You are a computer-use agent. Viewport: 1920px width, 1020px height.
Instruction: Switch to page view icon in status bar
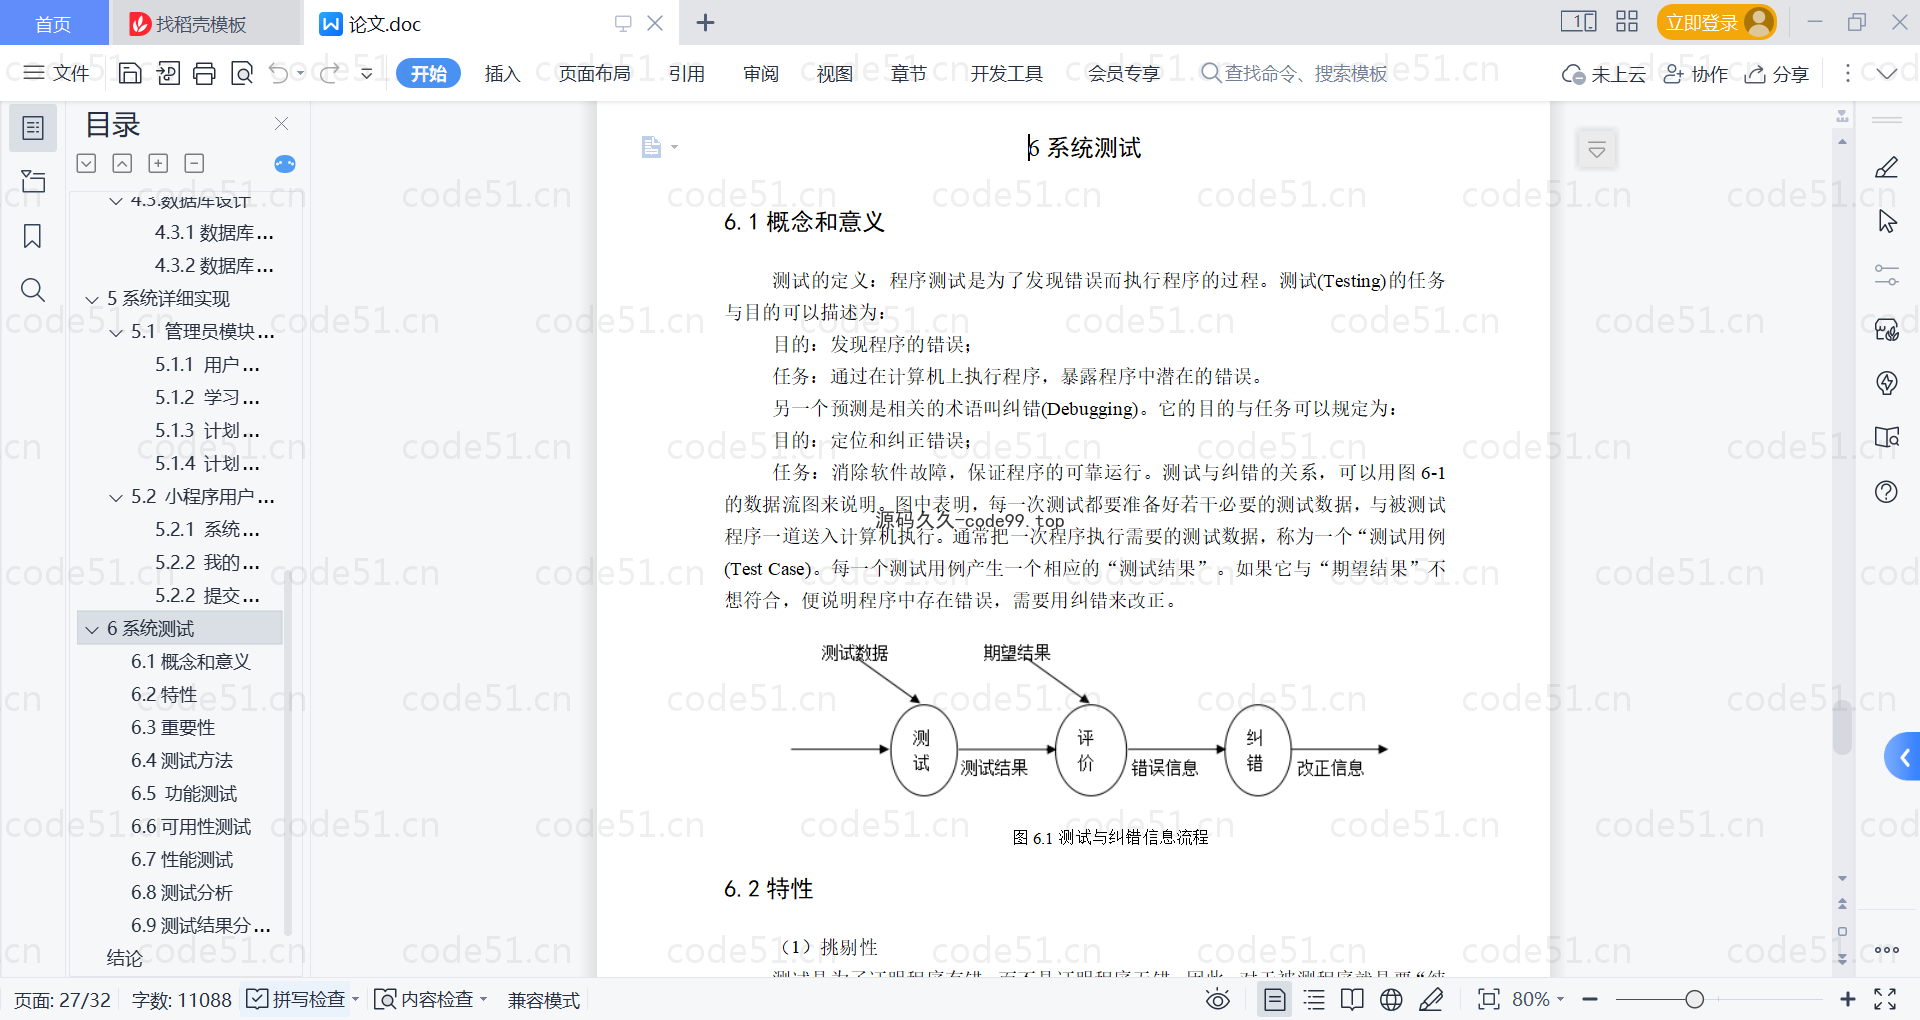(x=1274, y=999)
